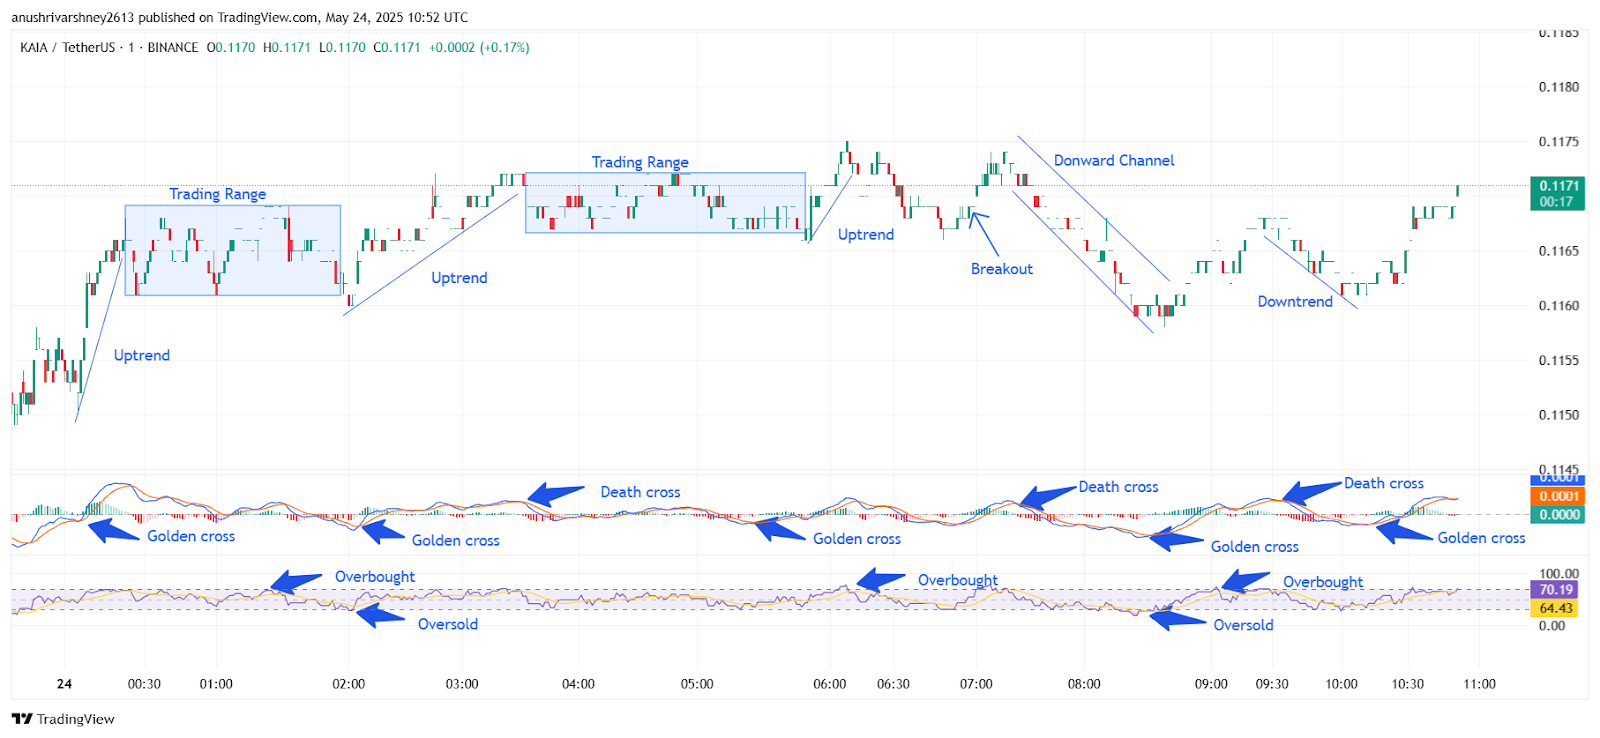Select the Donward Channel text annotation
This screenshot has height=738, width=1600.
click(1114, 160)
